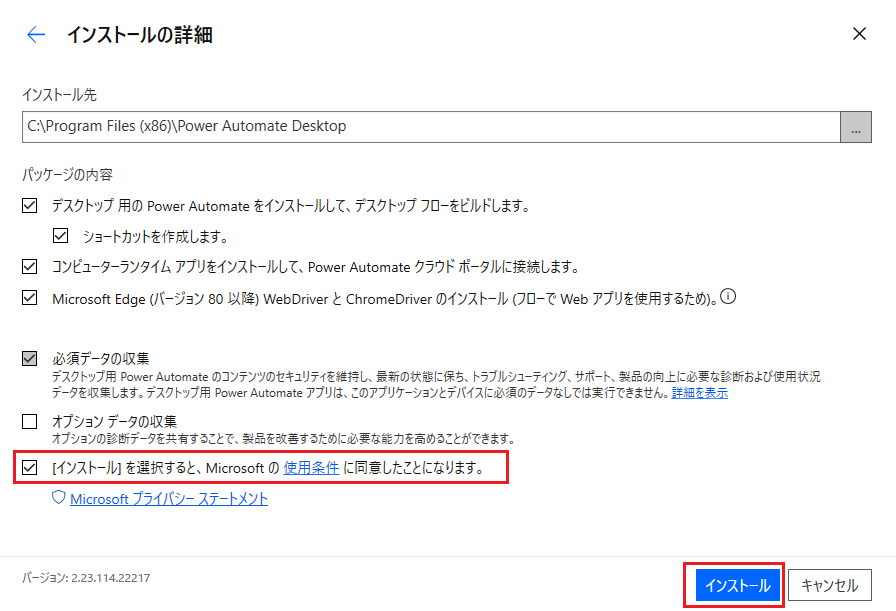896x611 pixels.
Task: Click the パッケージの内容 label
Action: click(67, 174)
